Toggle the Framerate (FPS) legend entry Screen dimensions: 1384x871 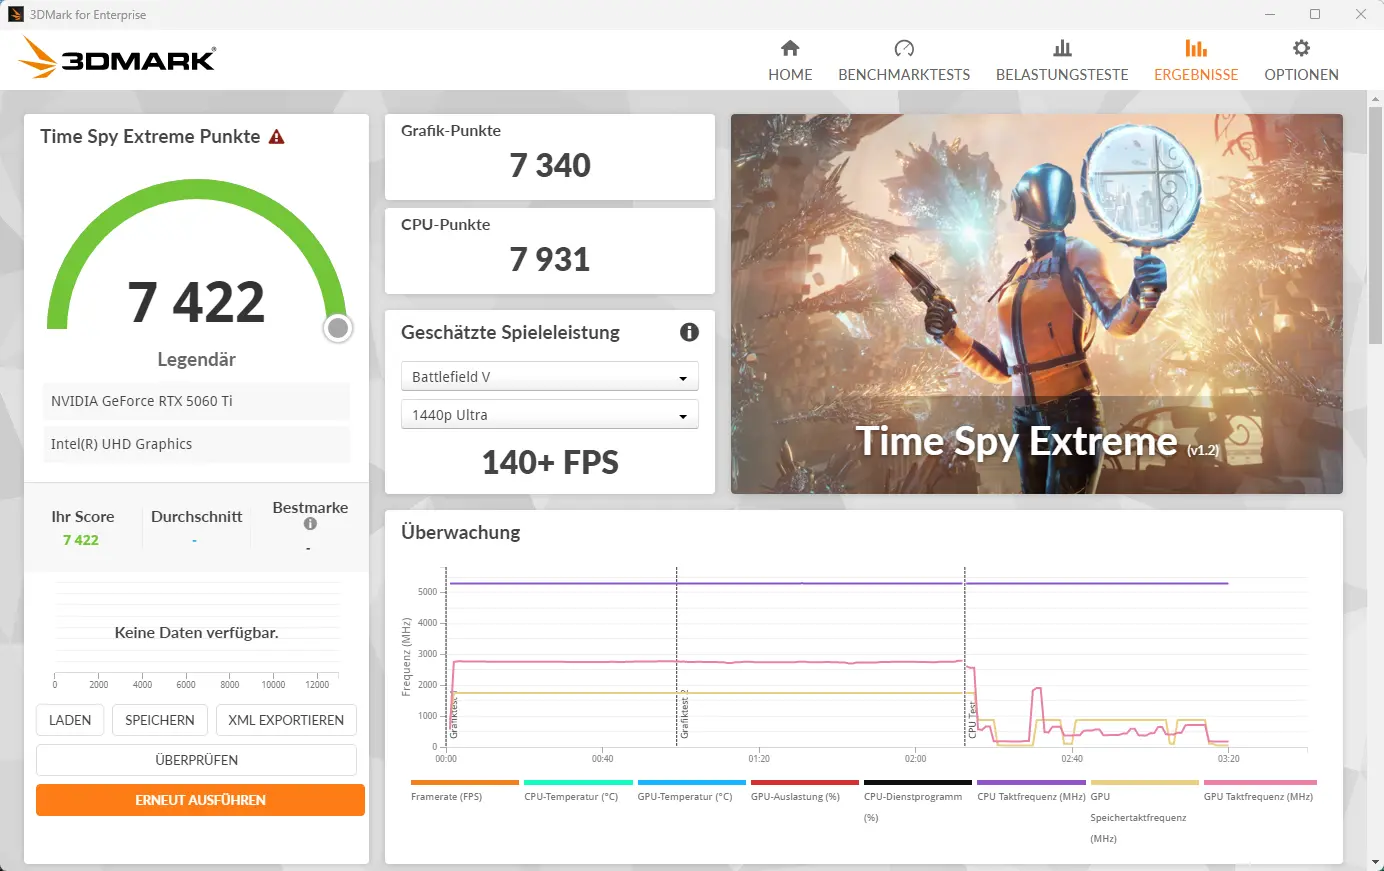(x=446, y=797)
